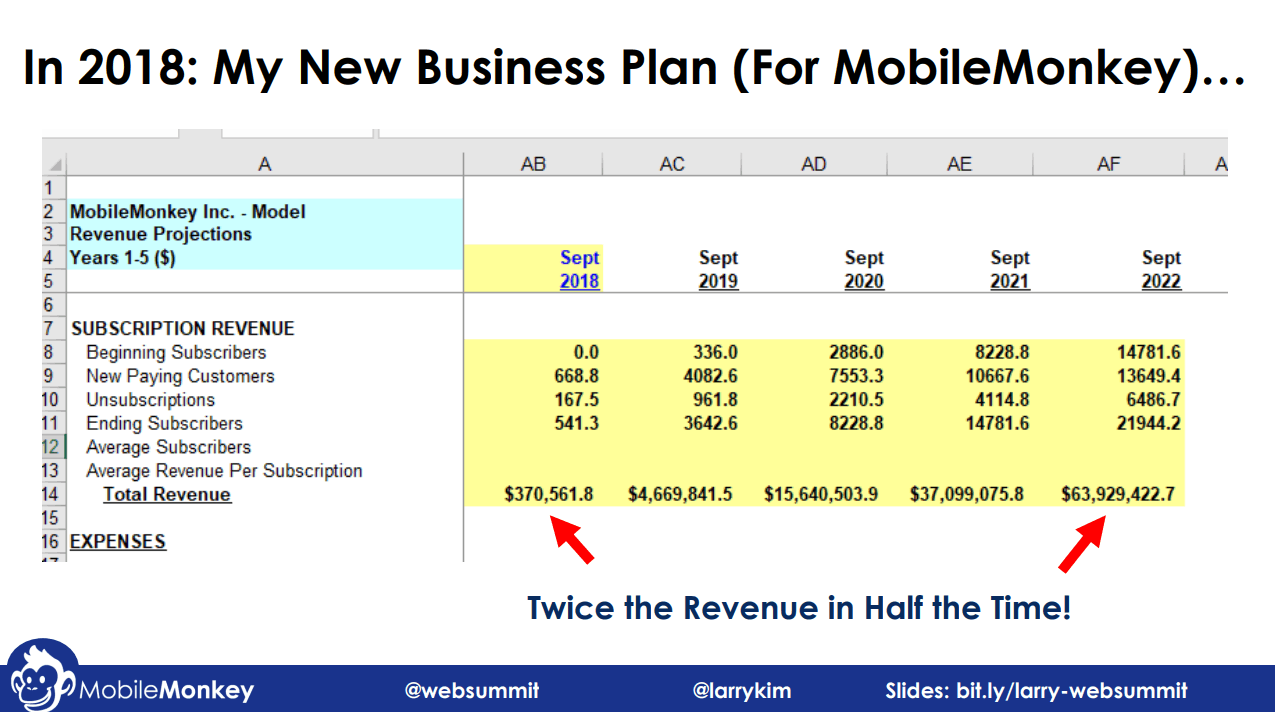The image size is (1275, 712).
Task: Click the slide title about 2018 Business Plan
Action: coord(635,67)
